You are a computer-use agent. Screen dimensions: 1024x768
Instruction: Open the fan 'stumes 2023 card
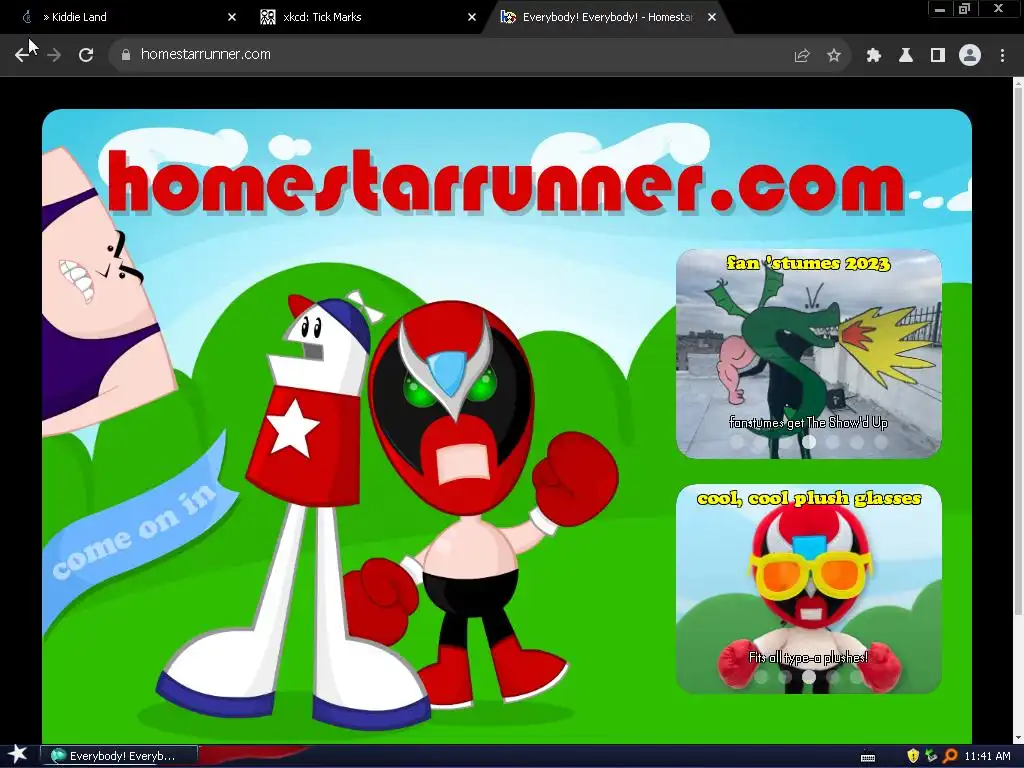pos(808,353)
